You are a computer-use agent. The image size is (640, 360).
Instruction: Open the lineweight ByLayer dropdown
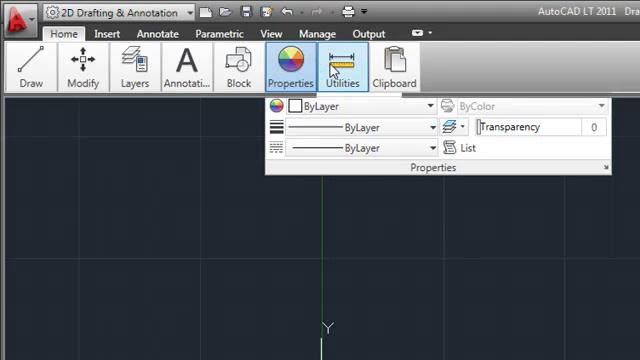pos(361,128)
